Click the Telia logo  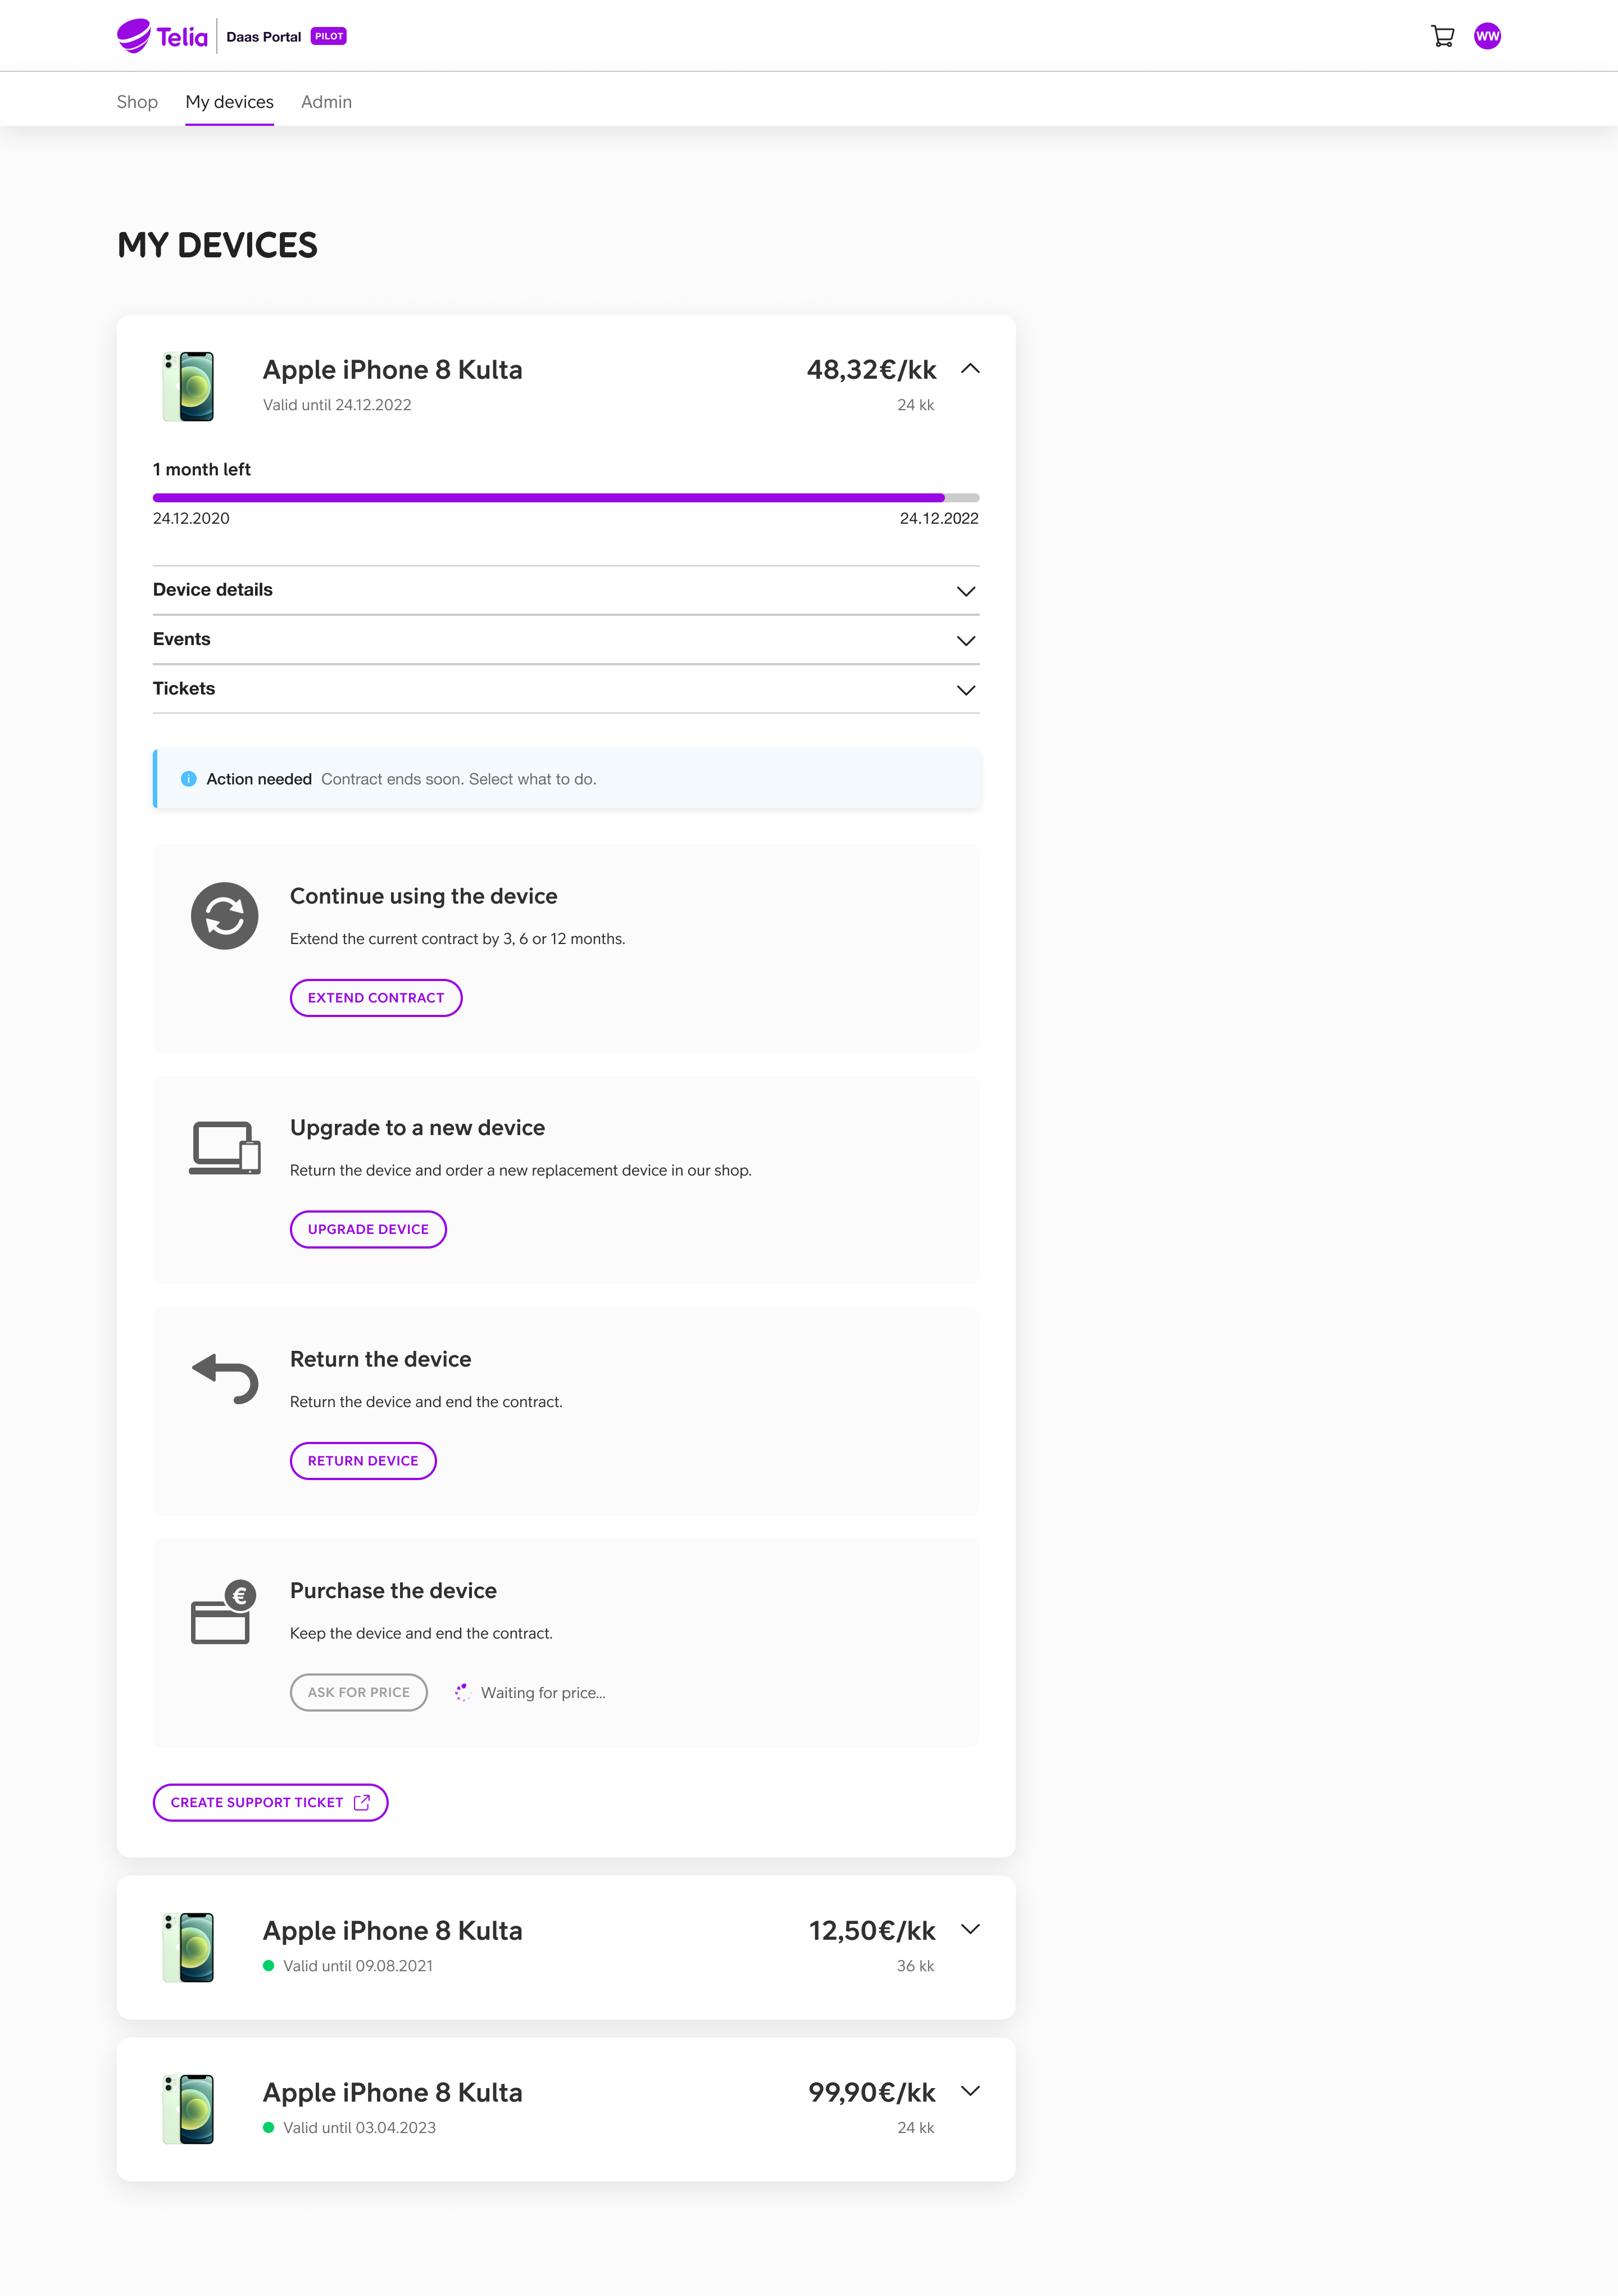click(x=162, y=36)
